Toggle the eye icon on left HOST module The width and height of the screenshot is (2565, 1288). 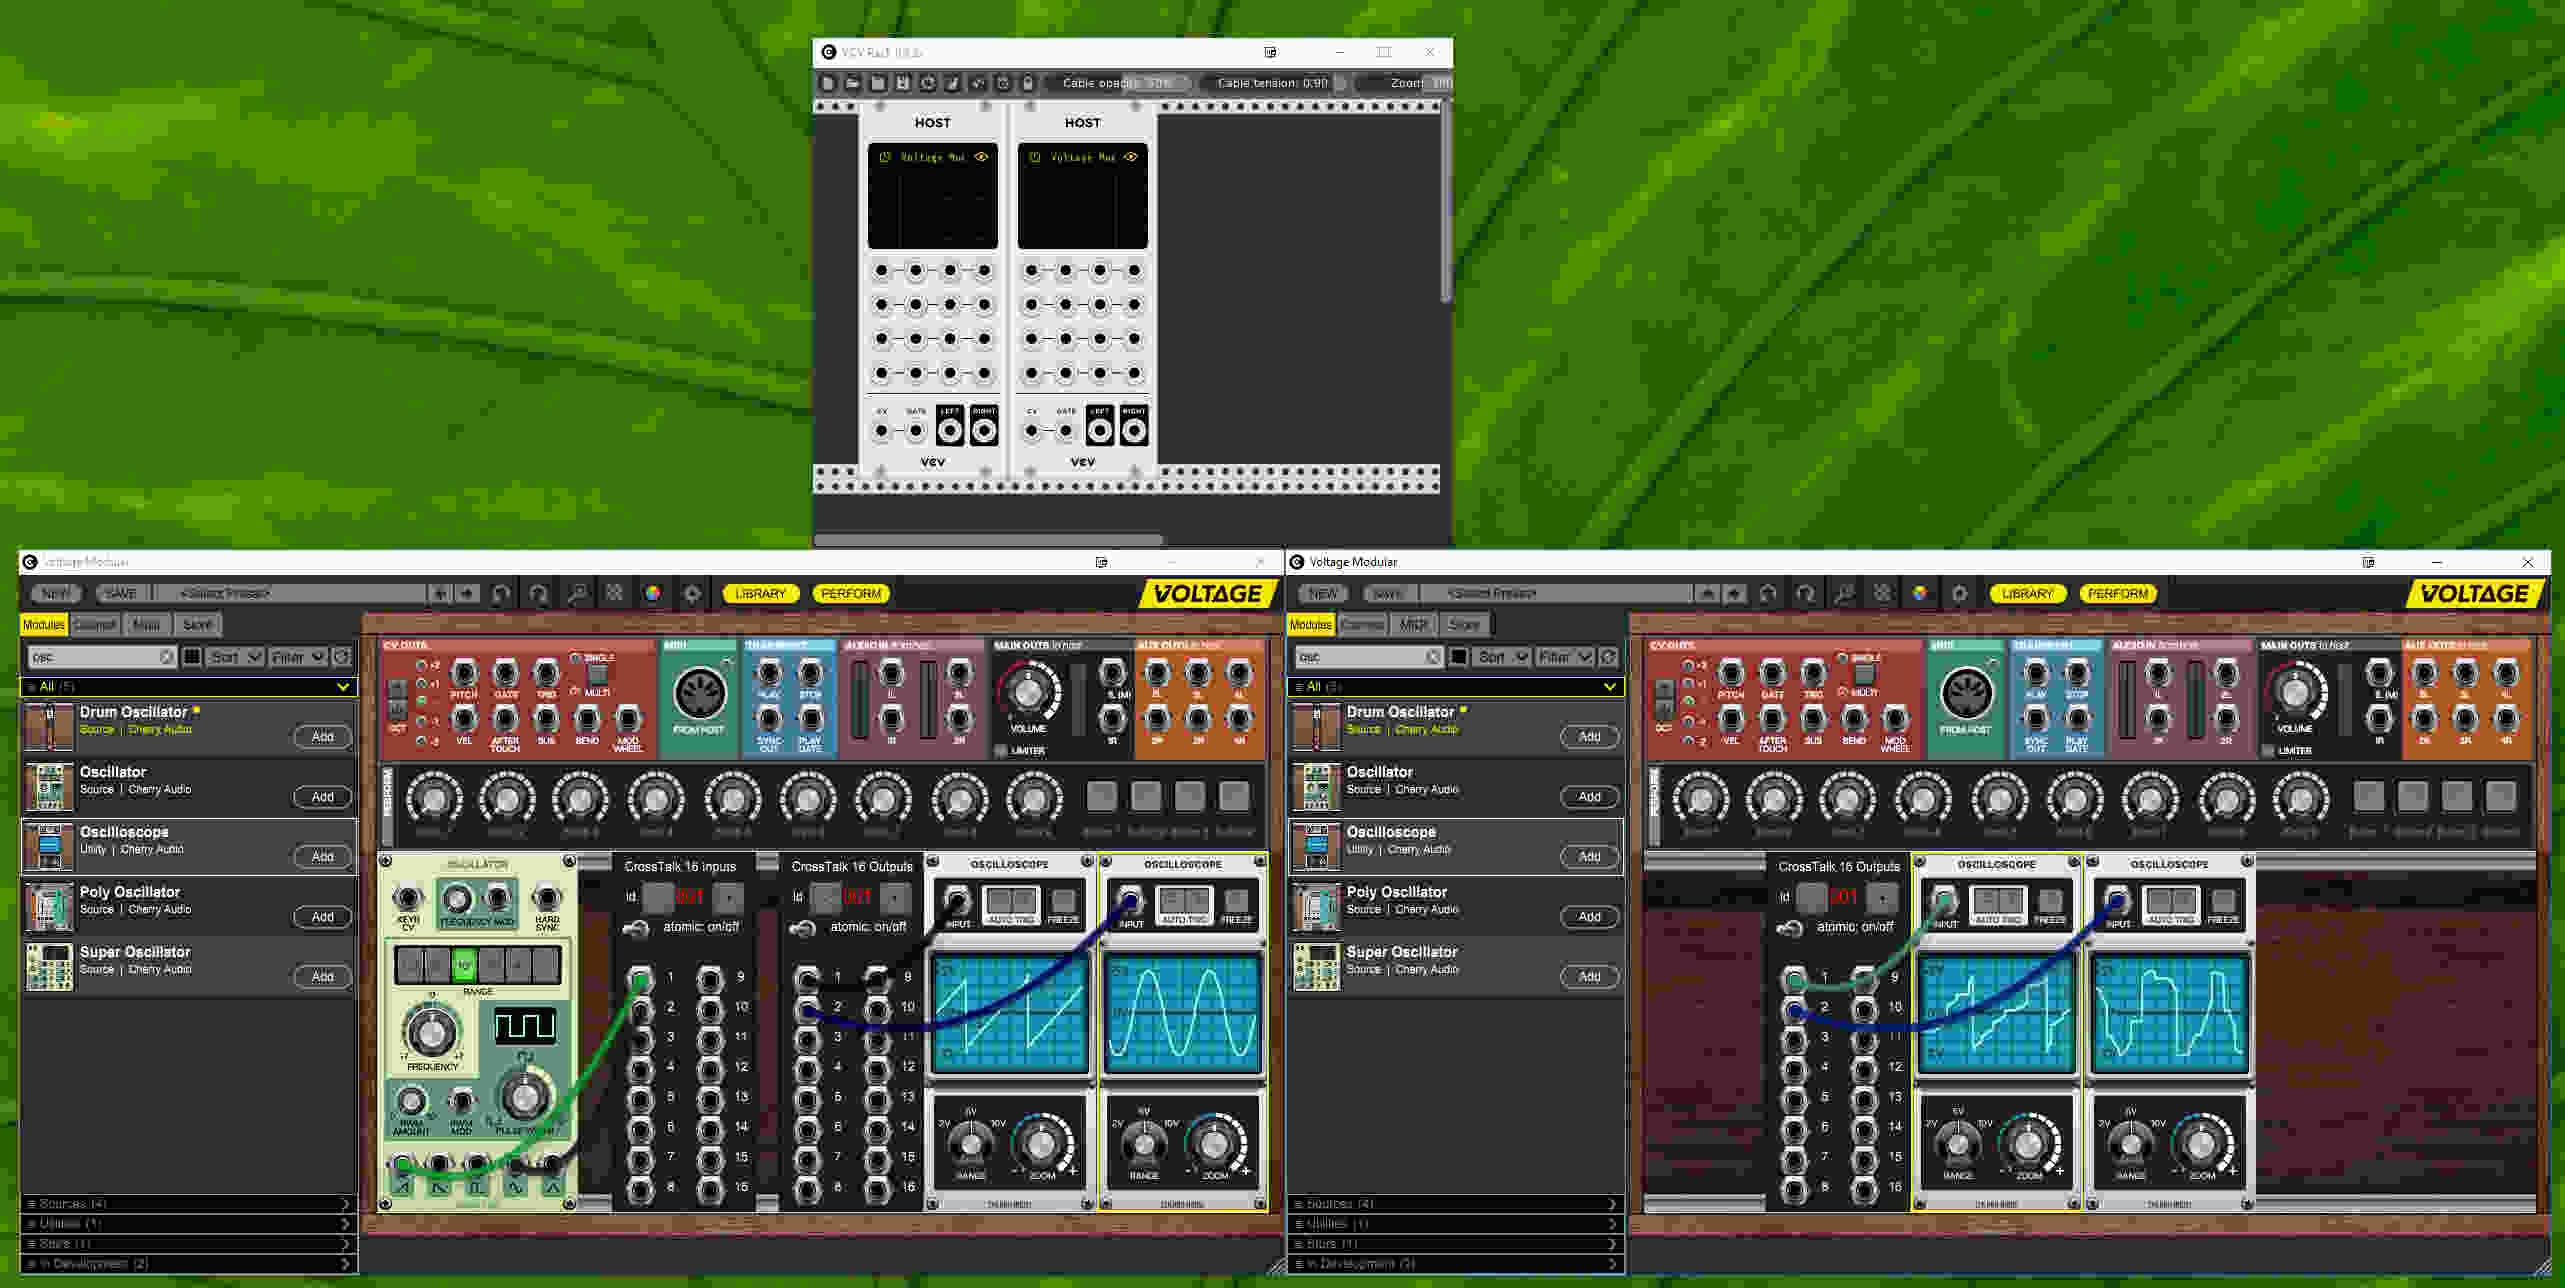(981, 157)
